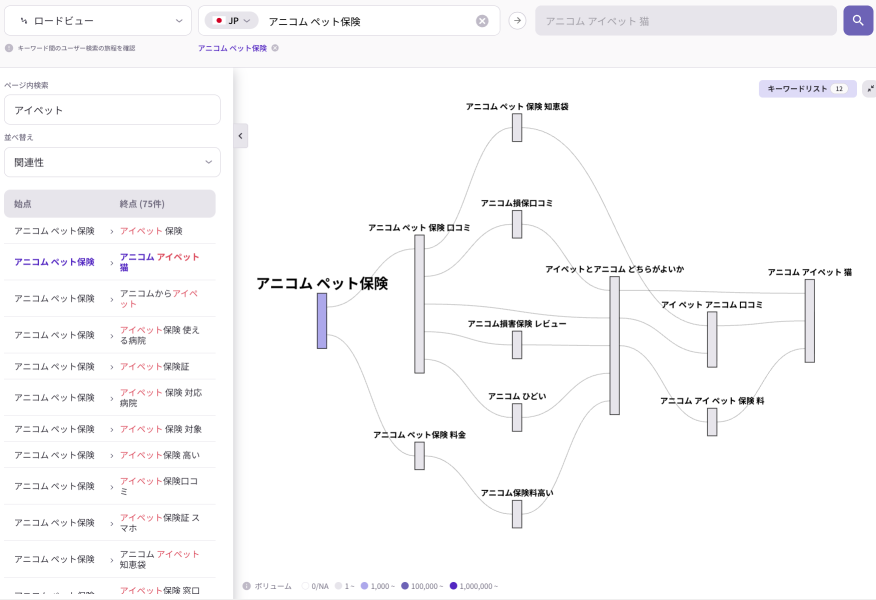Click the アニコム ペット 保険 知恵袋 node
Viewport: 876px width, 600px height.
tap(517, 127)
